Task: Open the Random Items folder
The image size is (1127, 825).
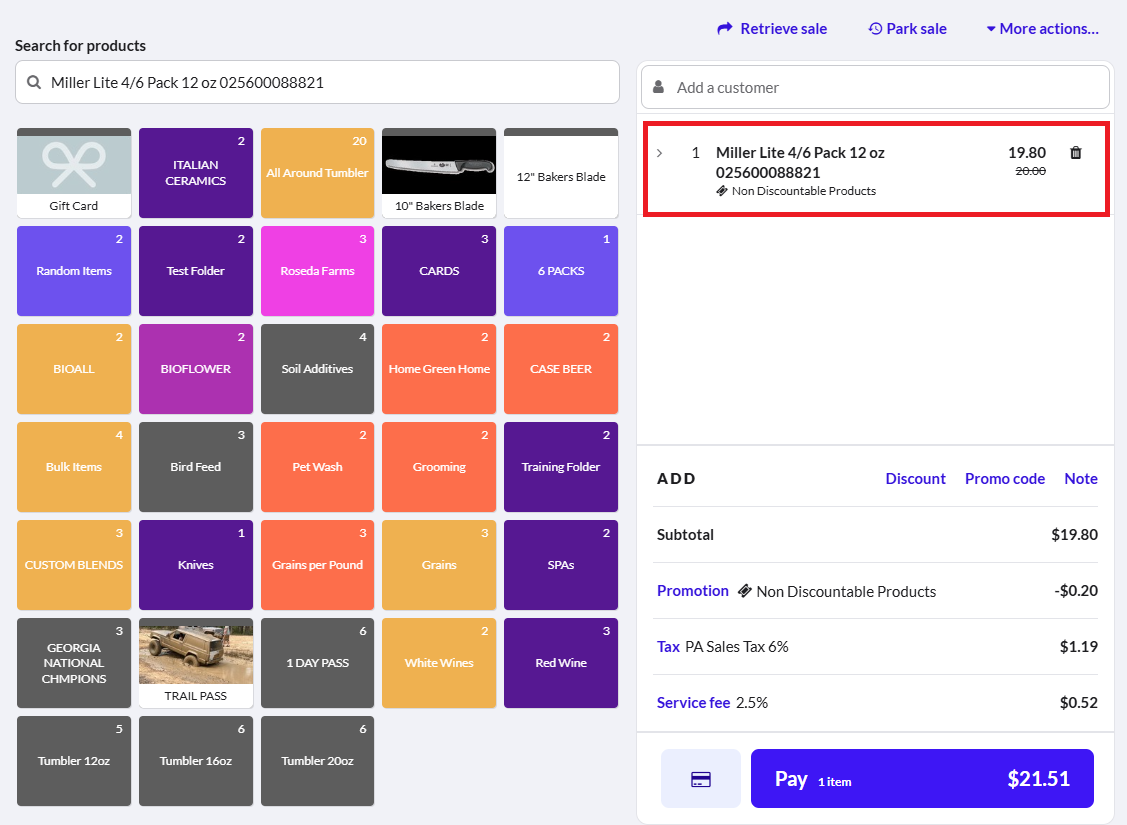Action: pos(74,271)
